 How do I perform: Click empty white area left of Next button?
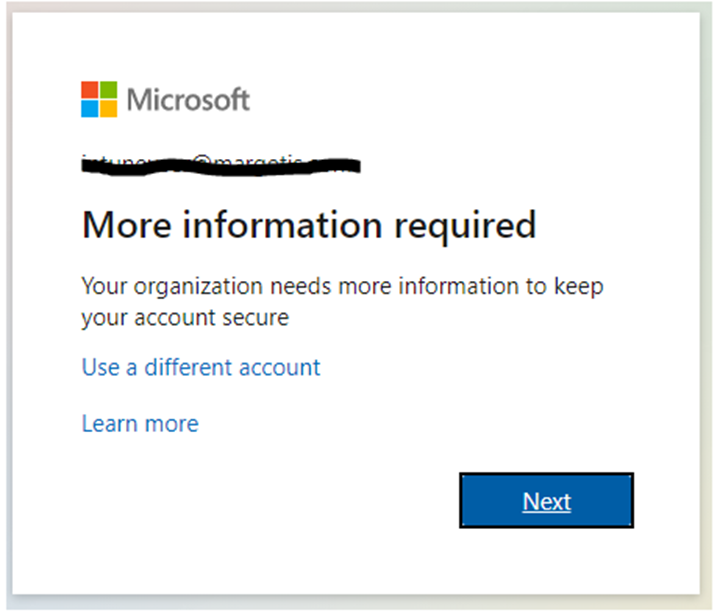[x=300, y=500]
